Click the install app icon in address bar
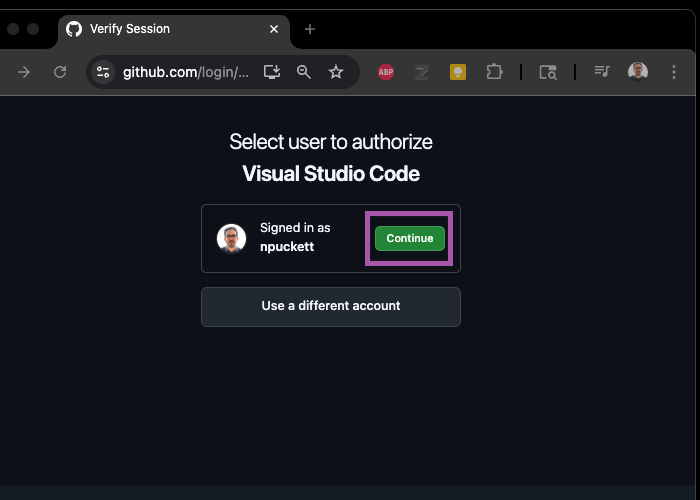The height and width of the screenshot is (500, 700). 271,72
